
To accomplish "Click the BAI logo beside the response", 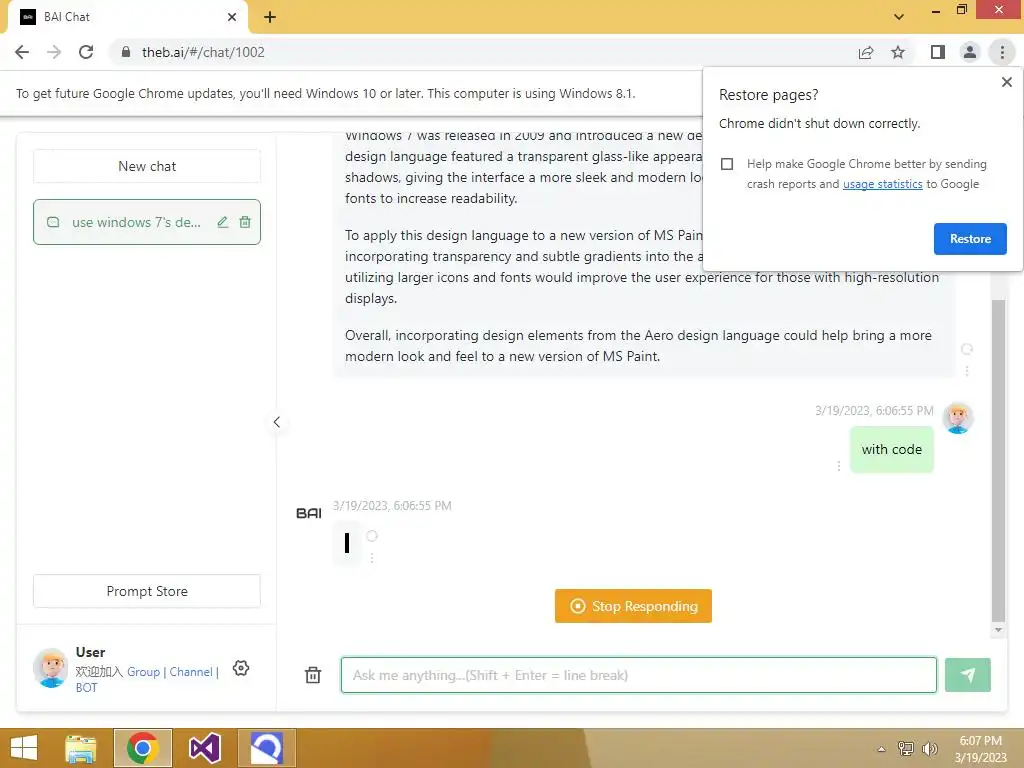I will click(309, 513).
